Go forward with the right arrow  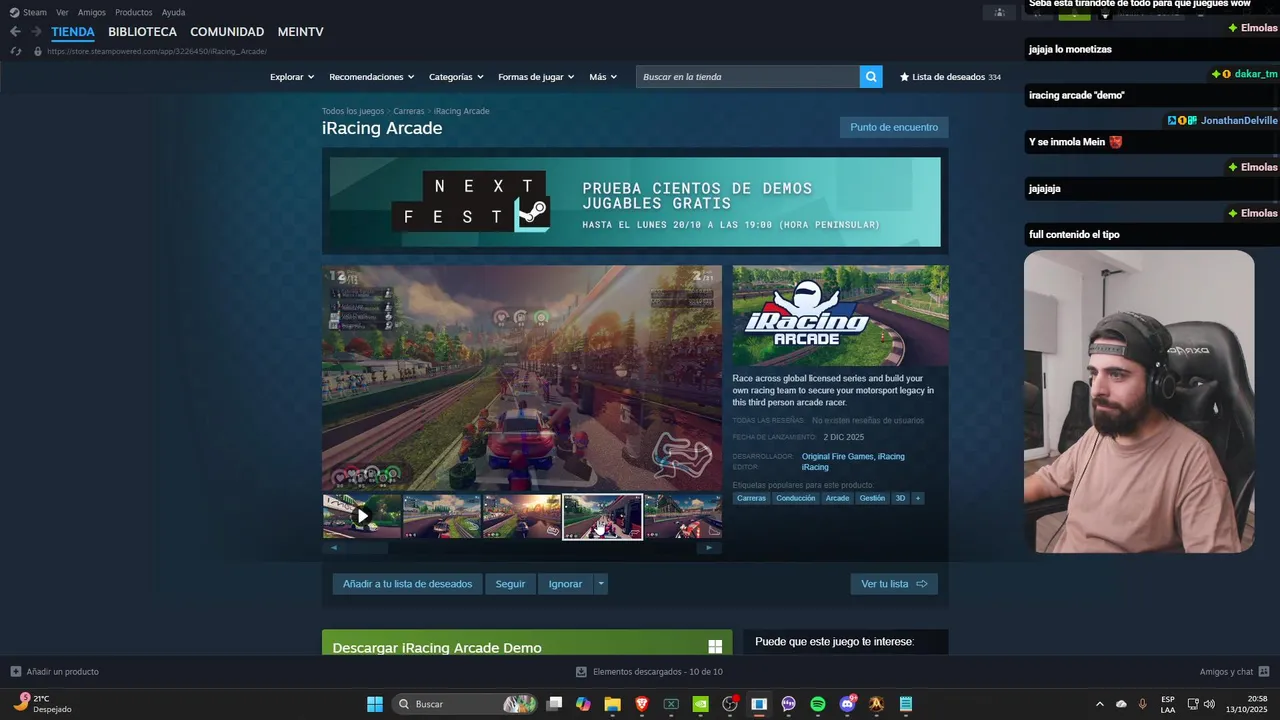(x=36, y=32)
